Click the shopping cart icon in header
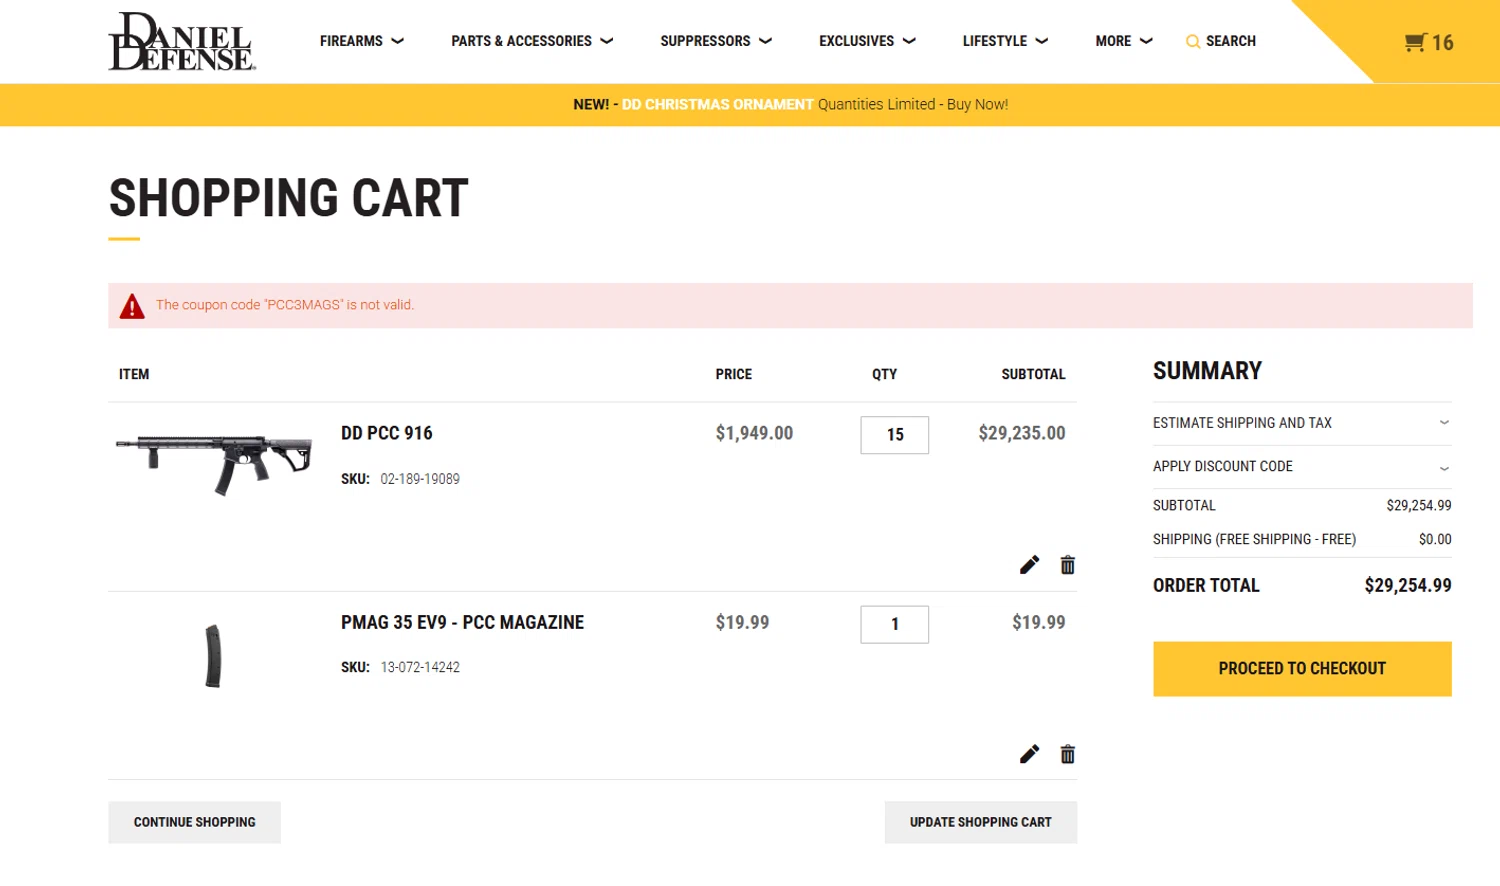This screenshot has width=1500, height=886. tap(1415, 42)
